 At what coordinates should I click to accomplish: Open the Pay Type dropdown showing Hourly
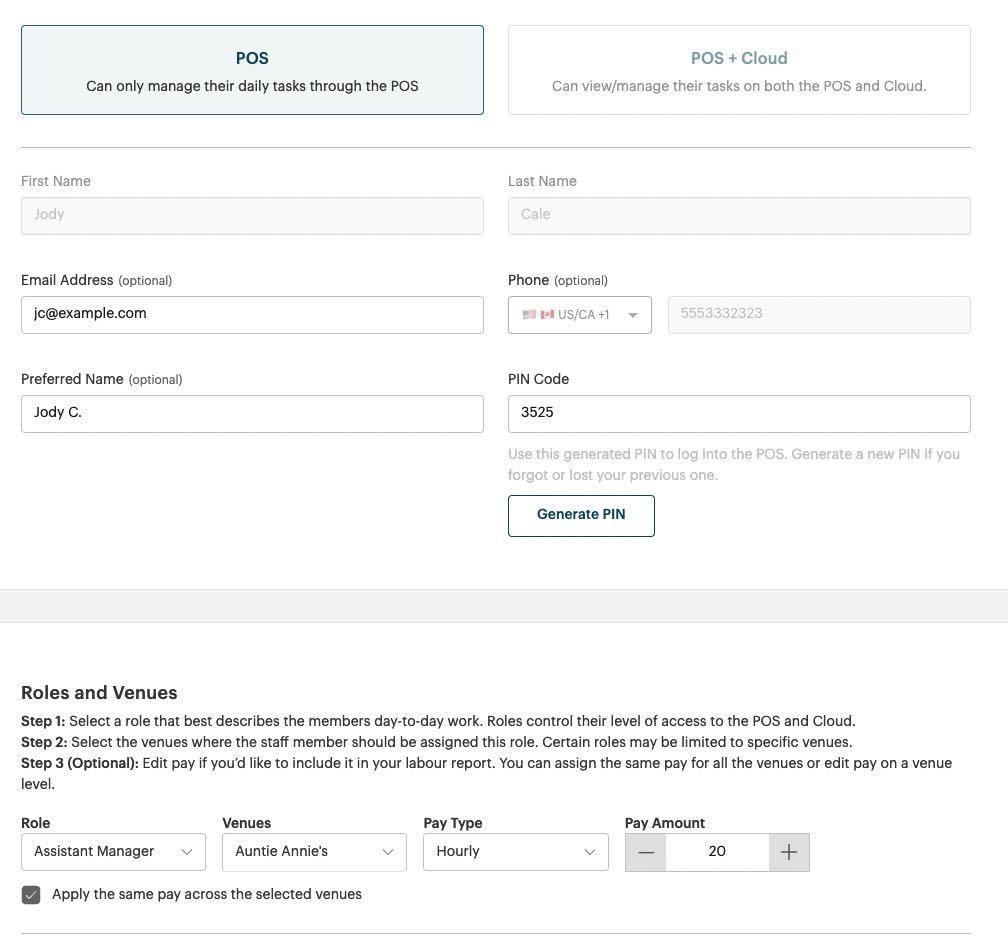pyautogui.click(x=515, y=851)
